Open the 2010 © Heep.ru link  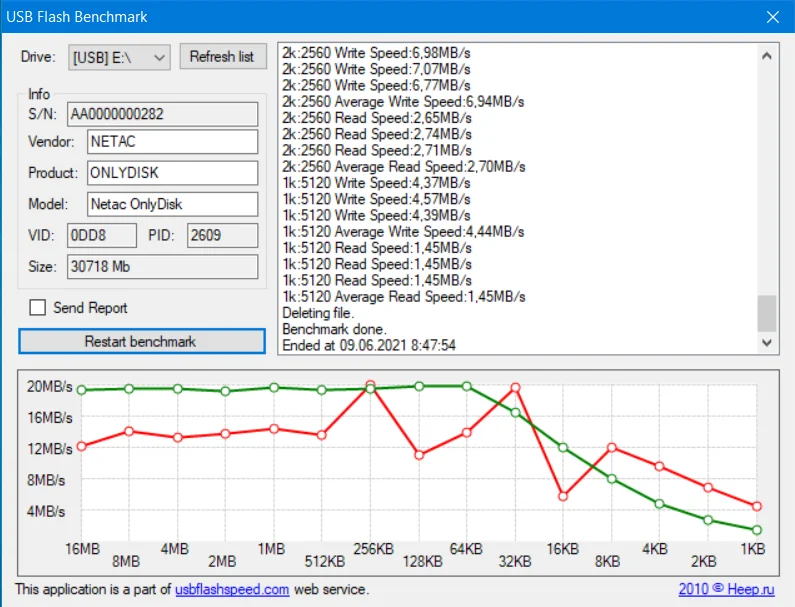pos(726,589)
